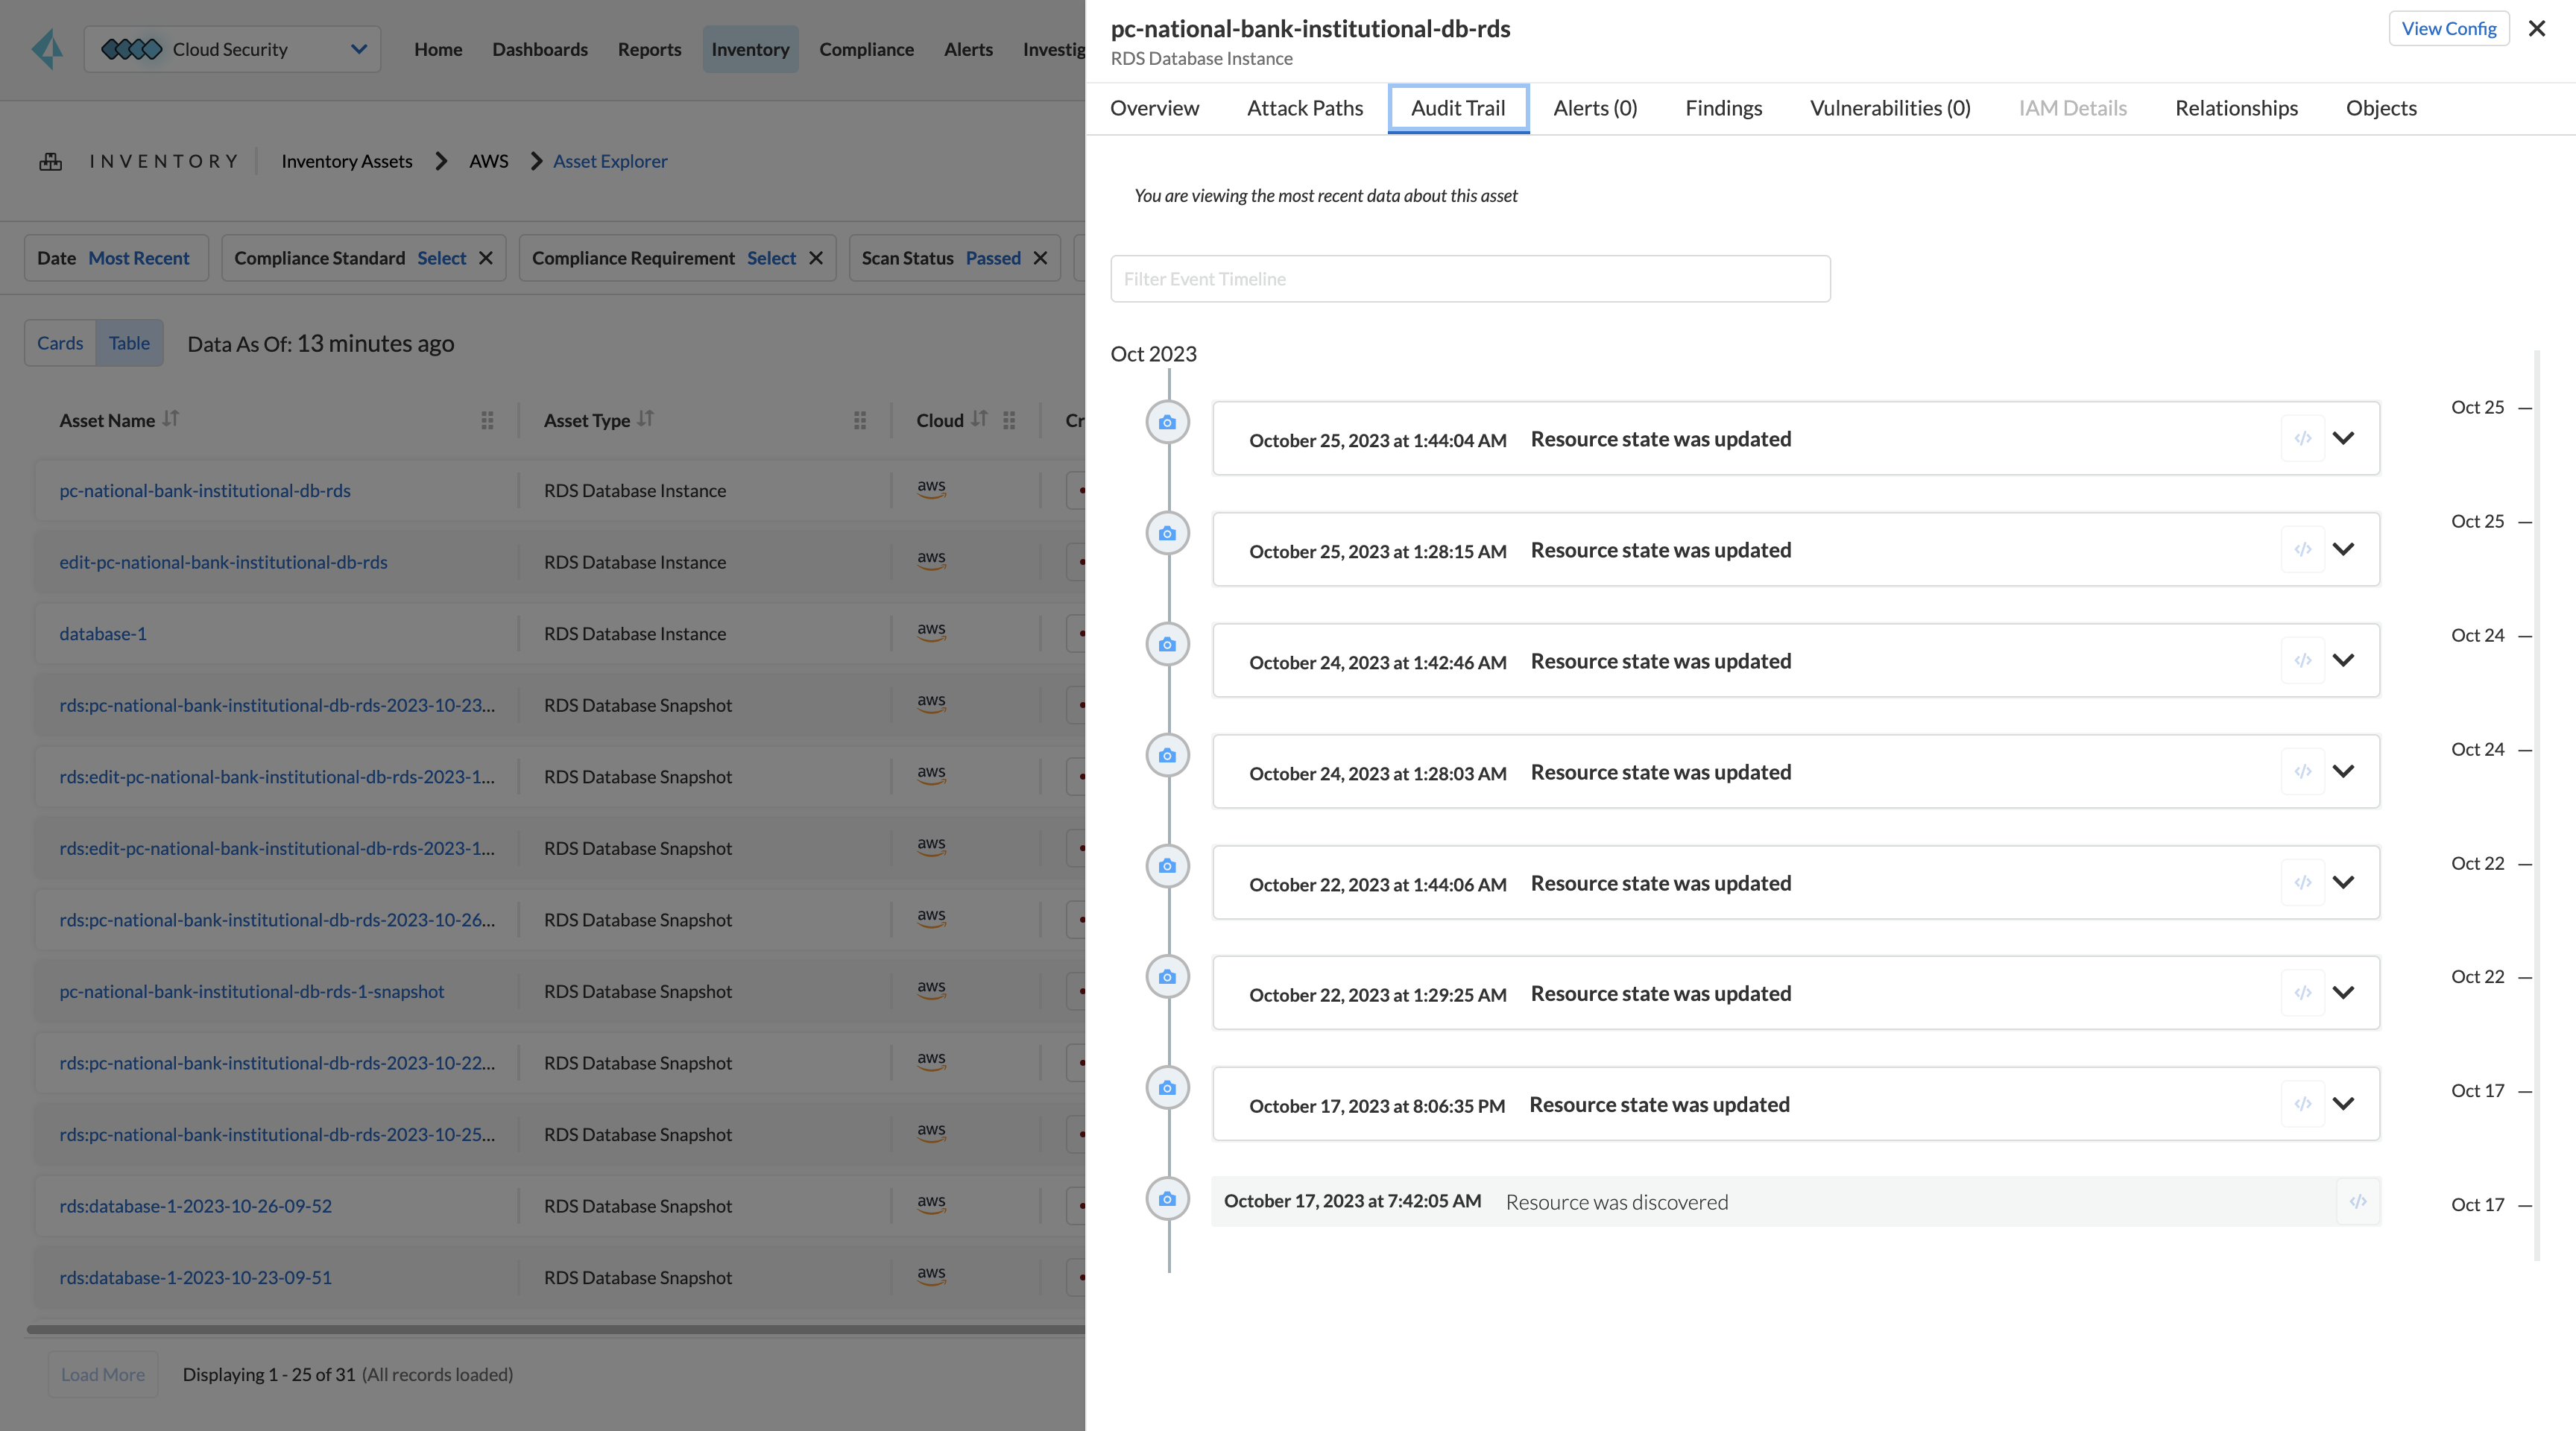Switch to the Attack Paths tab
Image resolution: width=2576 pixels, height=1431 pixels.
pyautogui.click(x=1305, y=107)
